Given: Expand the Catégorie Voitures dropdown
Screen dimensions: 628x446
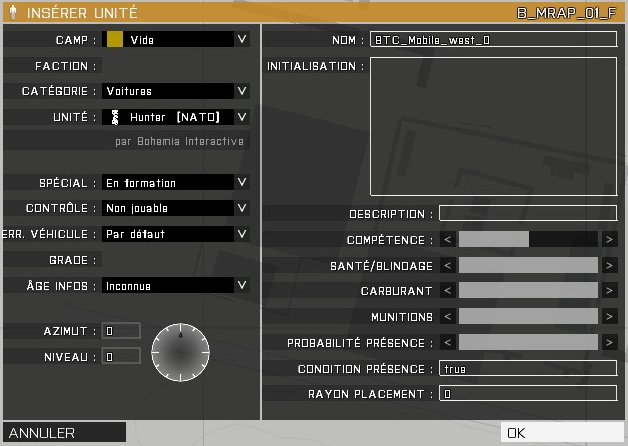Looking at the screenshot, I should (x=241, y=91).
